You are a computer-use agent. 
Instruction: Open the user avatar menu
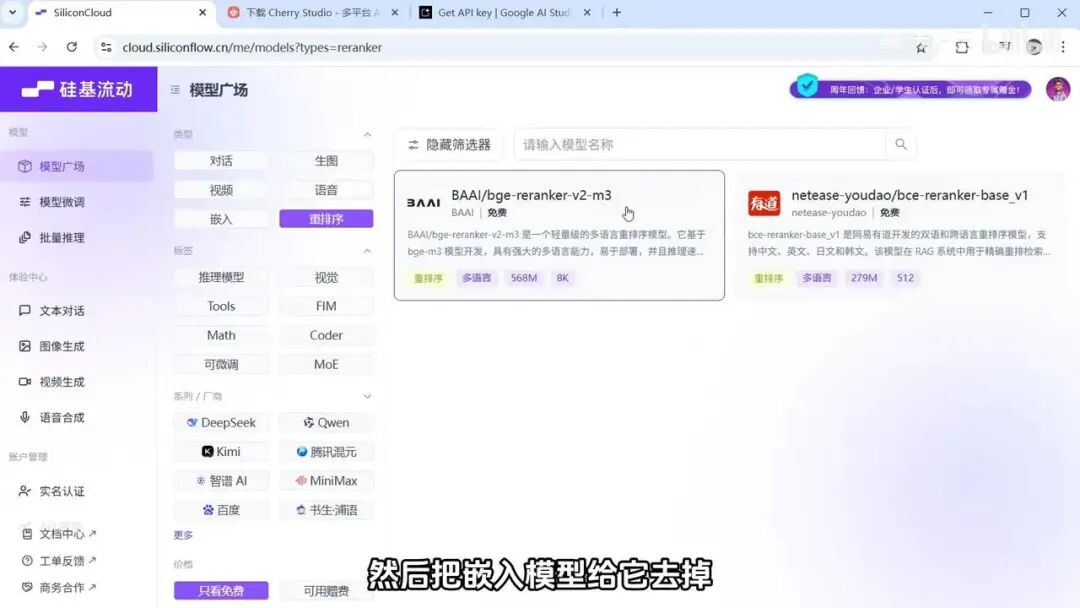pyautogui.click(x=1058, y=89)
